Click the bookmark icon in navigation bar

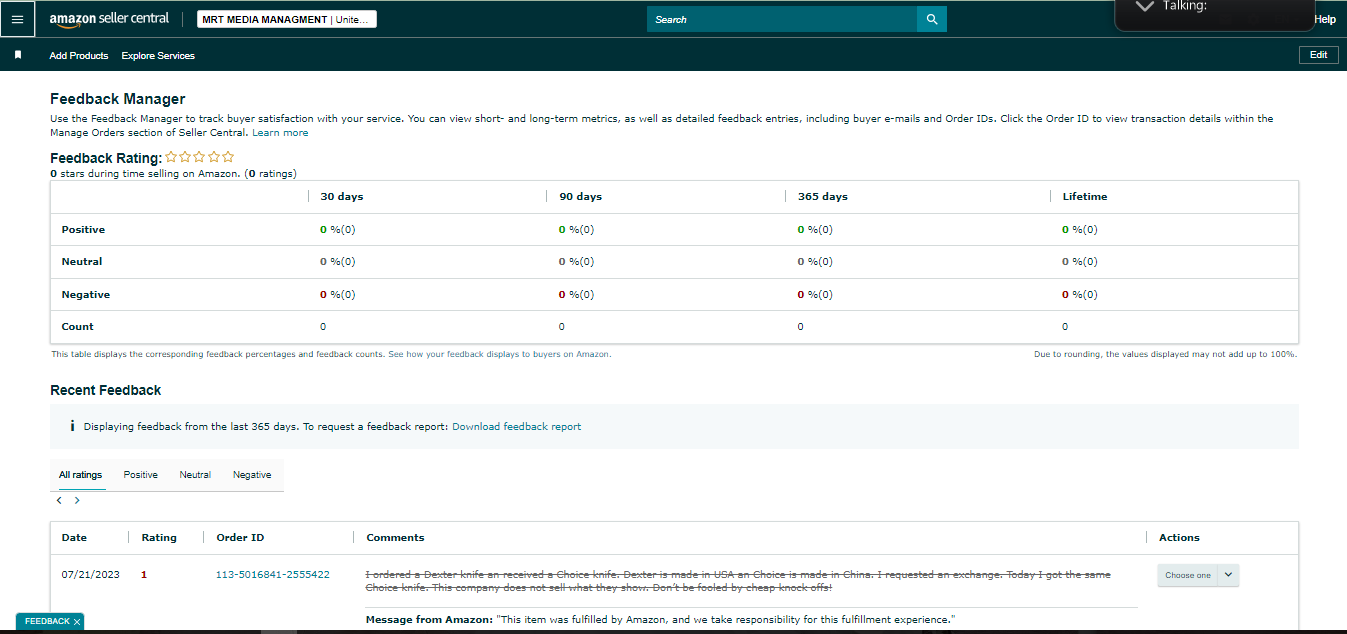coord(18,55)
